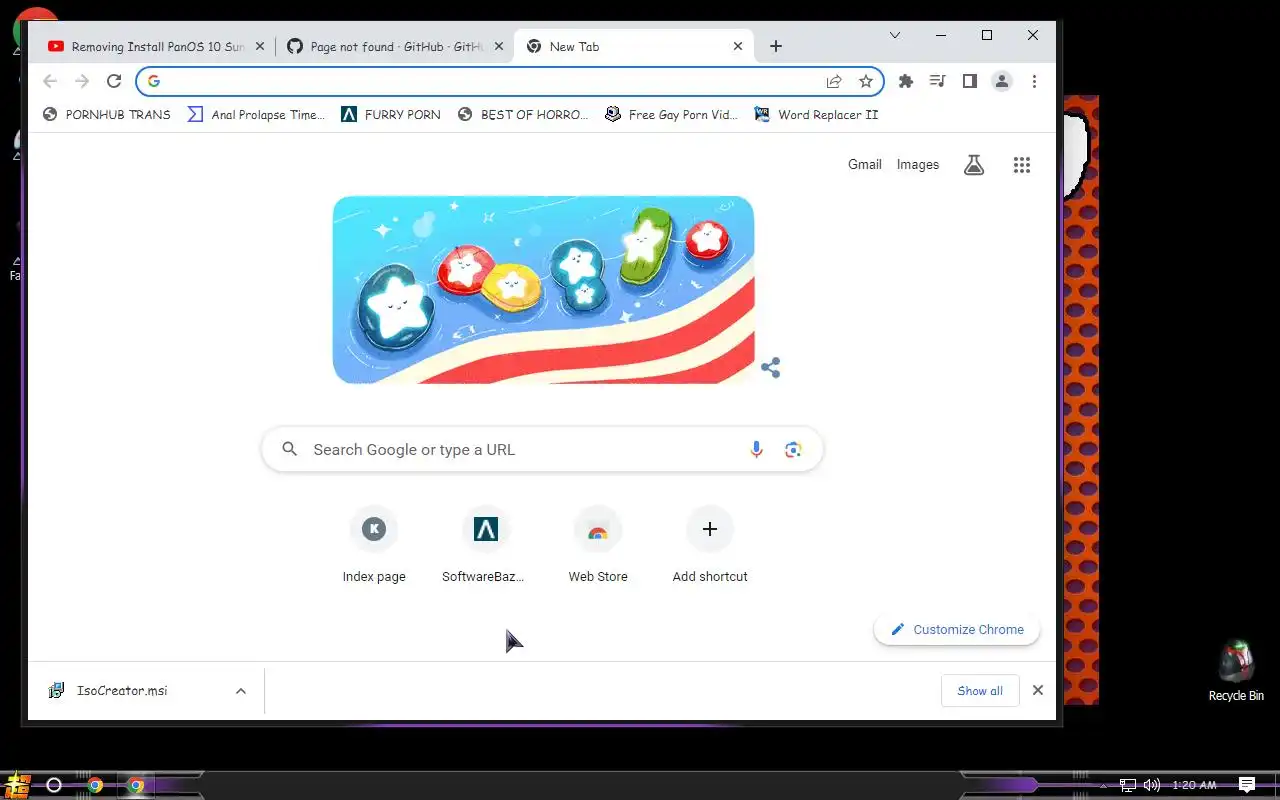Click Add shortcut tile

pyautogui.click(x=710, y=545)
